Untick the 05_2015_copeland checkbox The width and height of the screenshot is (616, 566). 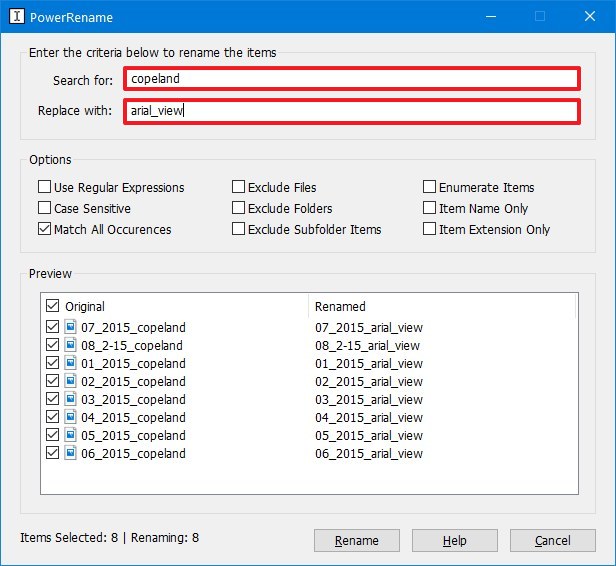(53, 435)
